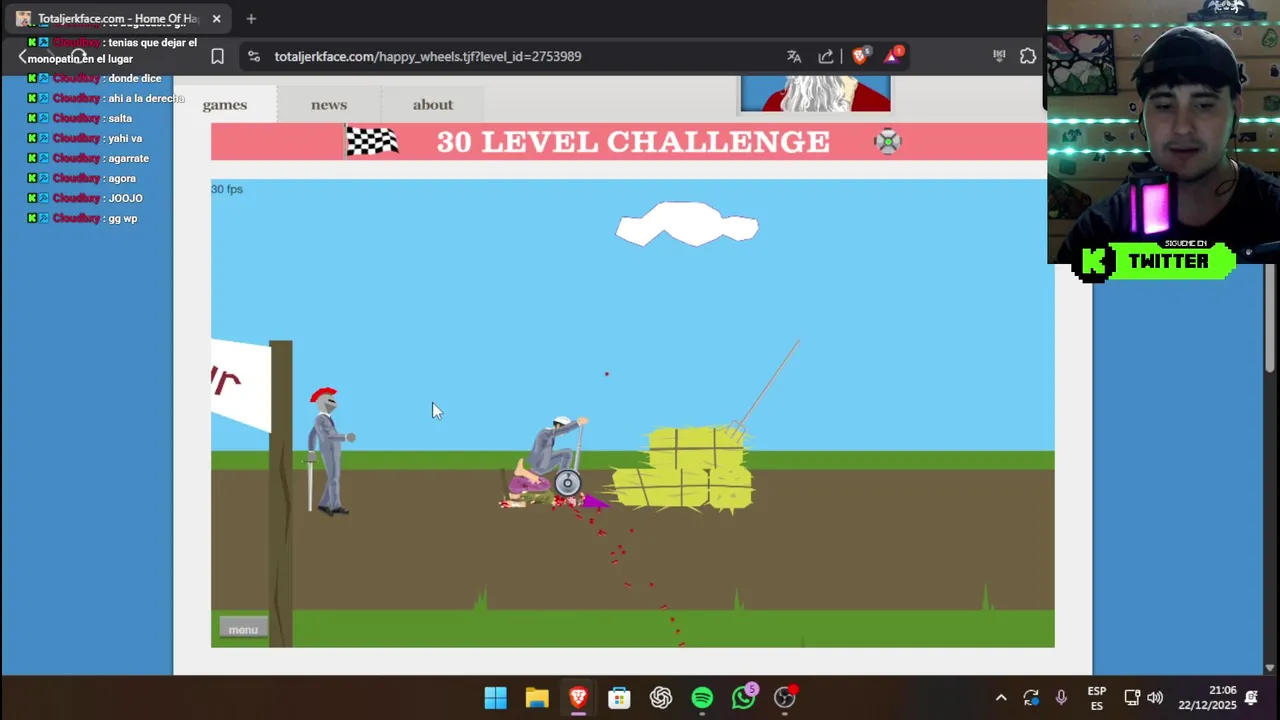Image resolution: width=1280 pixels, height=720 pixels.
Task: Click the Brave browser taskbar icon
Action: click(x=578, y=697)
